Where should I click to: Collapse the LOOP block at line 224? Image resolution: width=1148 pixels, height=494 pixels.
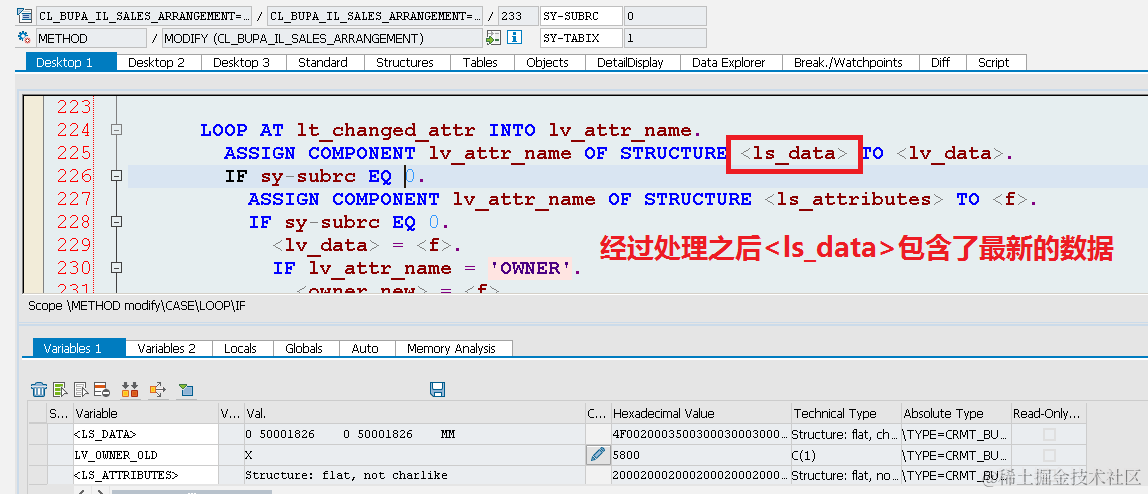tap(116, 130)
